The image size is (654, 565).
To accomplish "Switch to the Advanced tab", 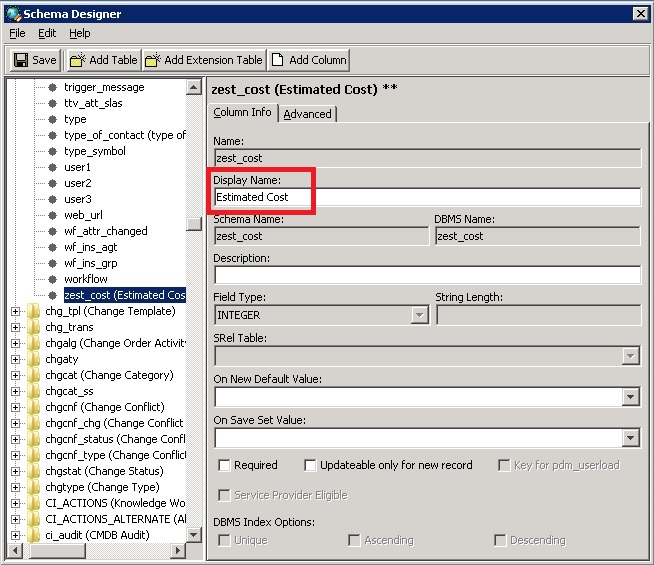I will click(x=307, y=114).
